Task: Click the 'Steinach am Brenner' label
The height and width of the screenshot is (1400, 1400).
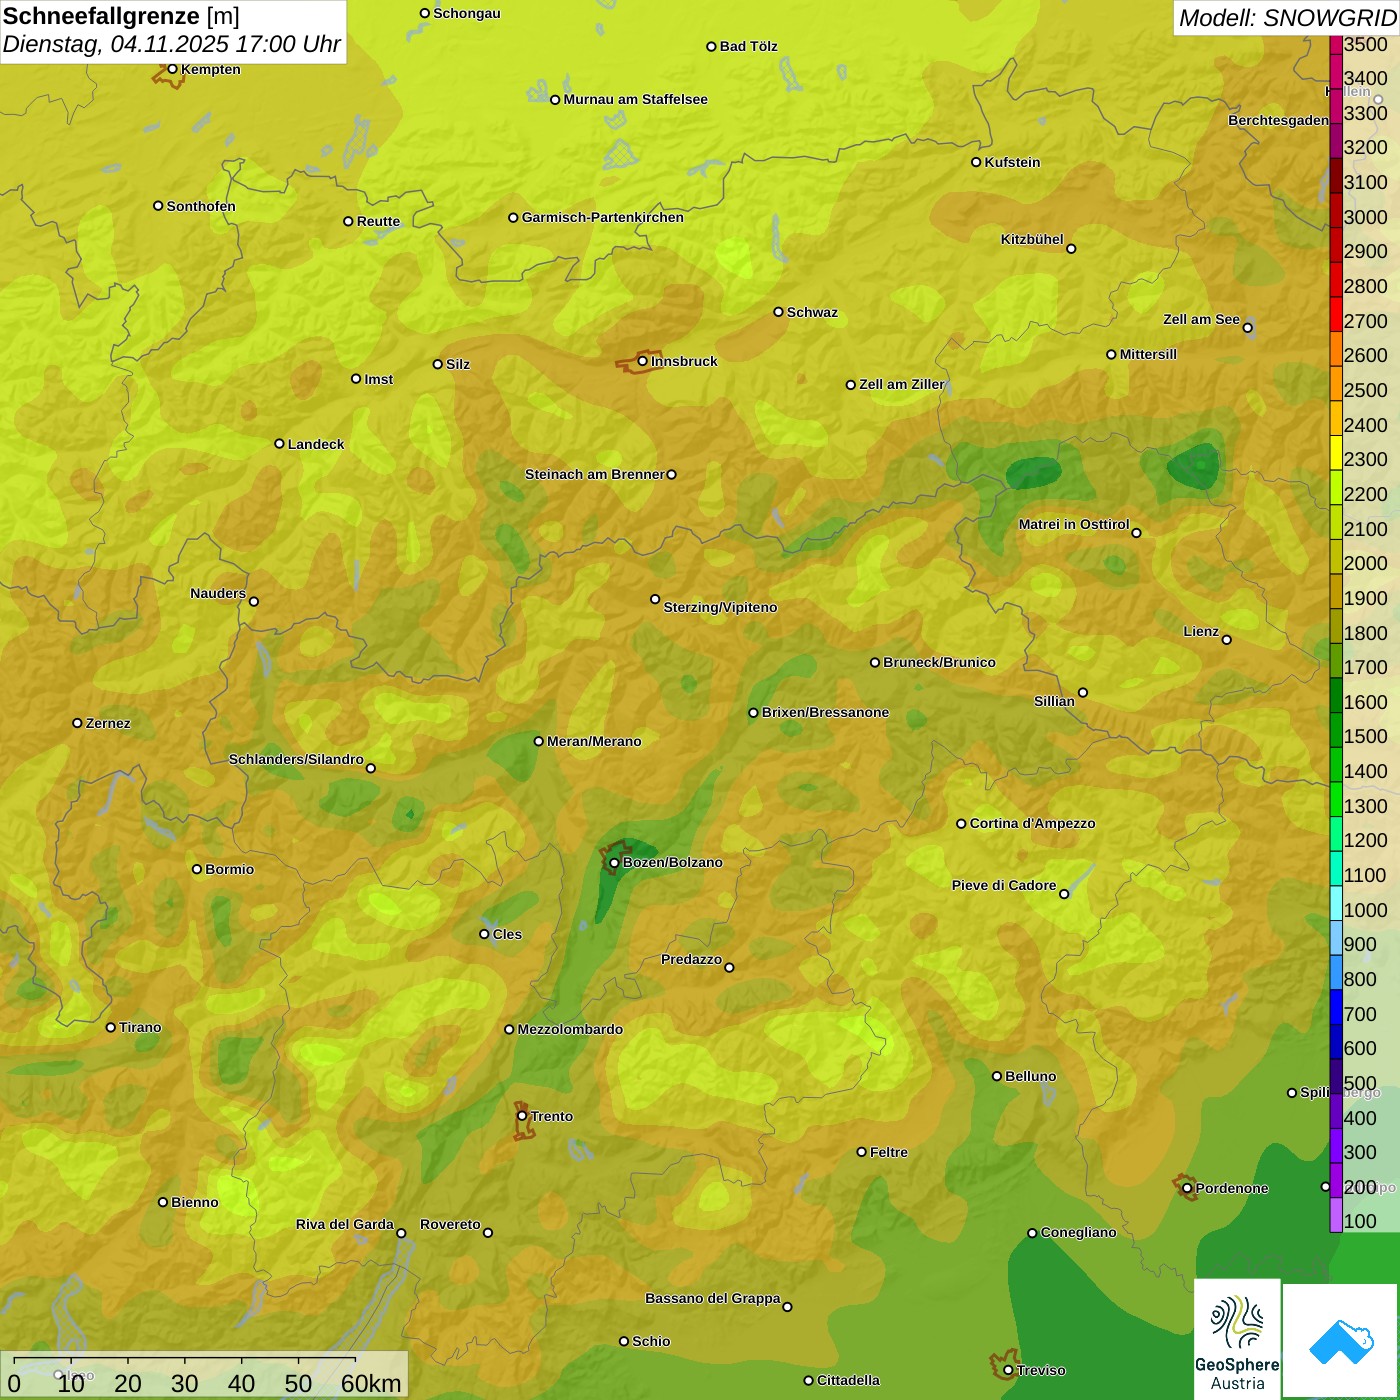Action: tap(595, 474)
